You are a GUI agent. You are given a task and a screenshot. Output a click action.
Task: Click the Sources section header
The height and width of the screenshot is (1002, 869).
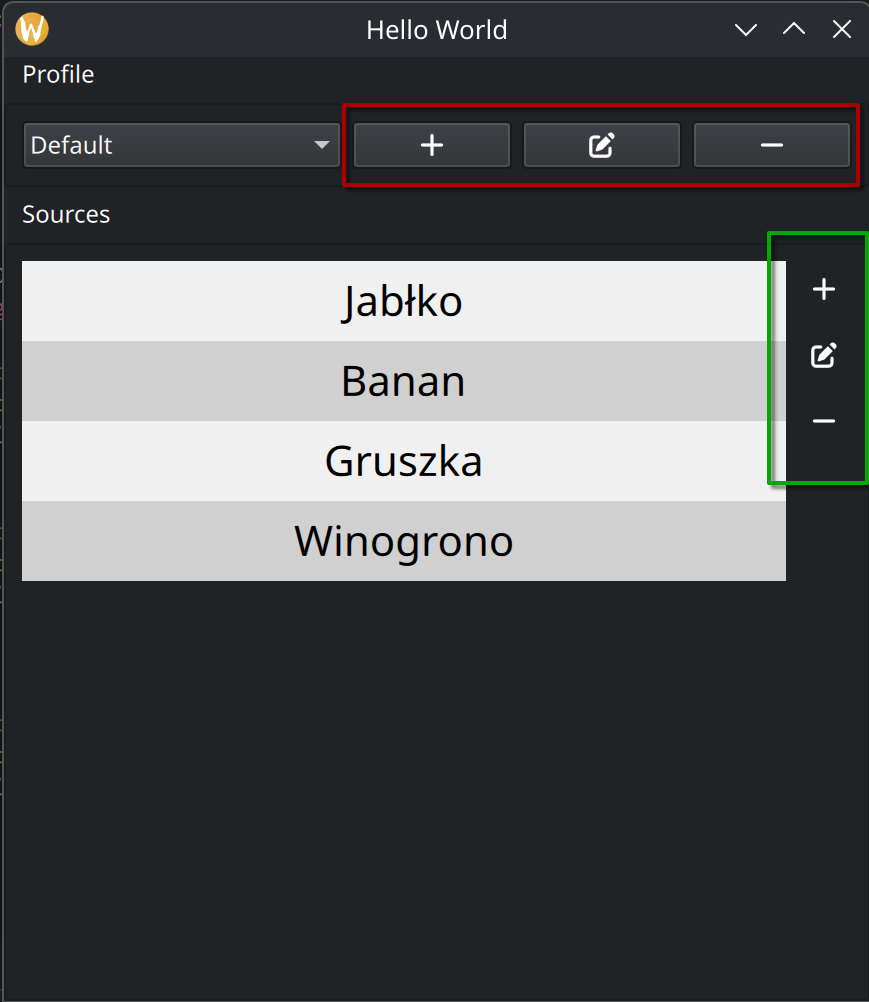click(66, 214)
